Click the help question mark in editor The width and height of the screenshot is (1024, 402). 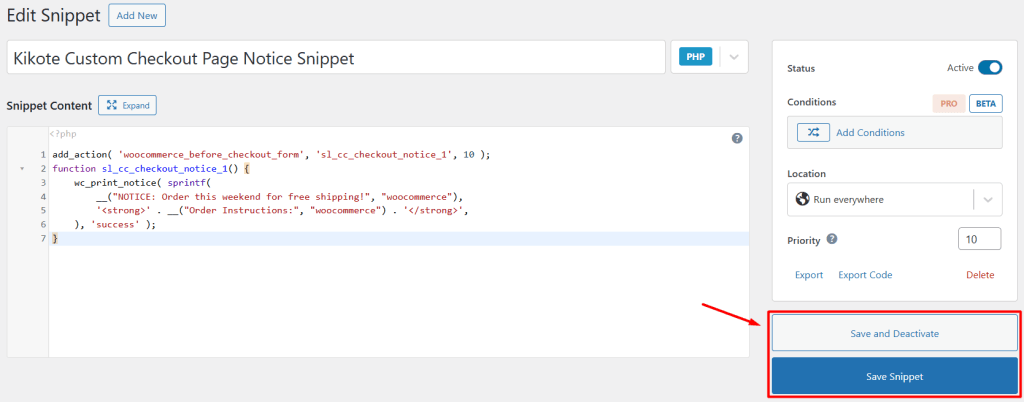point(737,139)
